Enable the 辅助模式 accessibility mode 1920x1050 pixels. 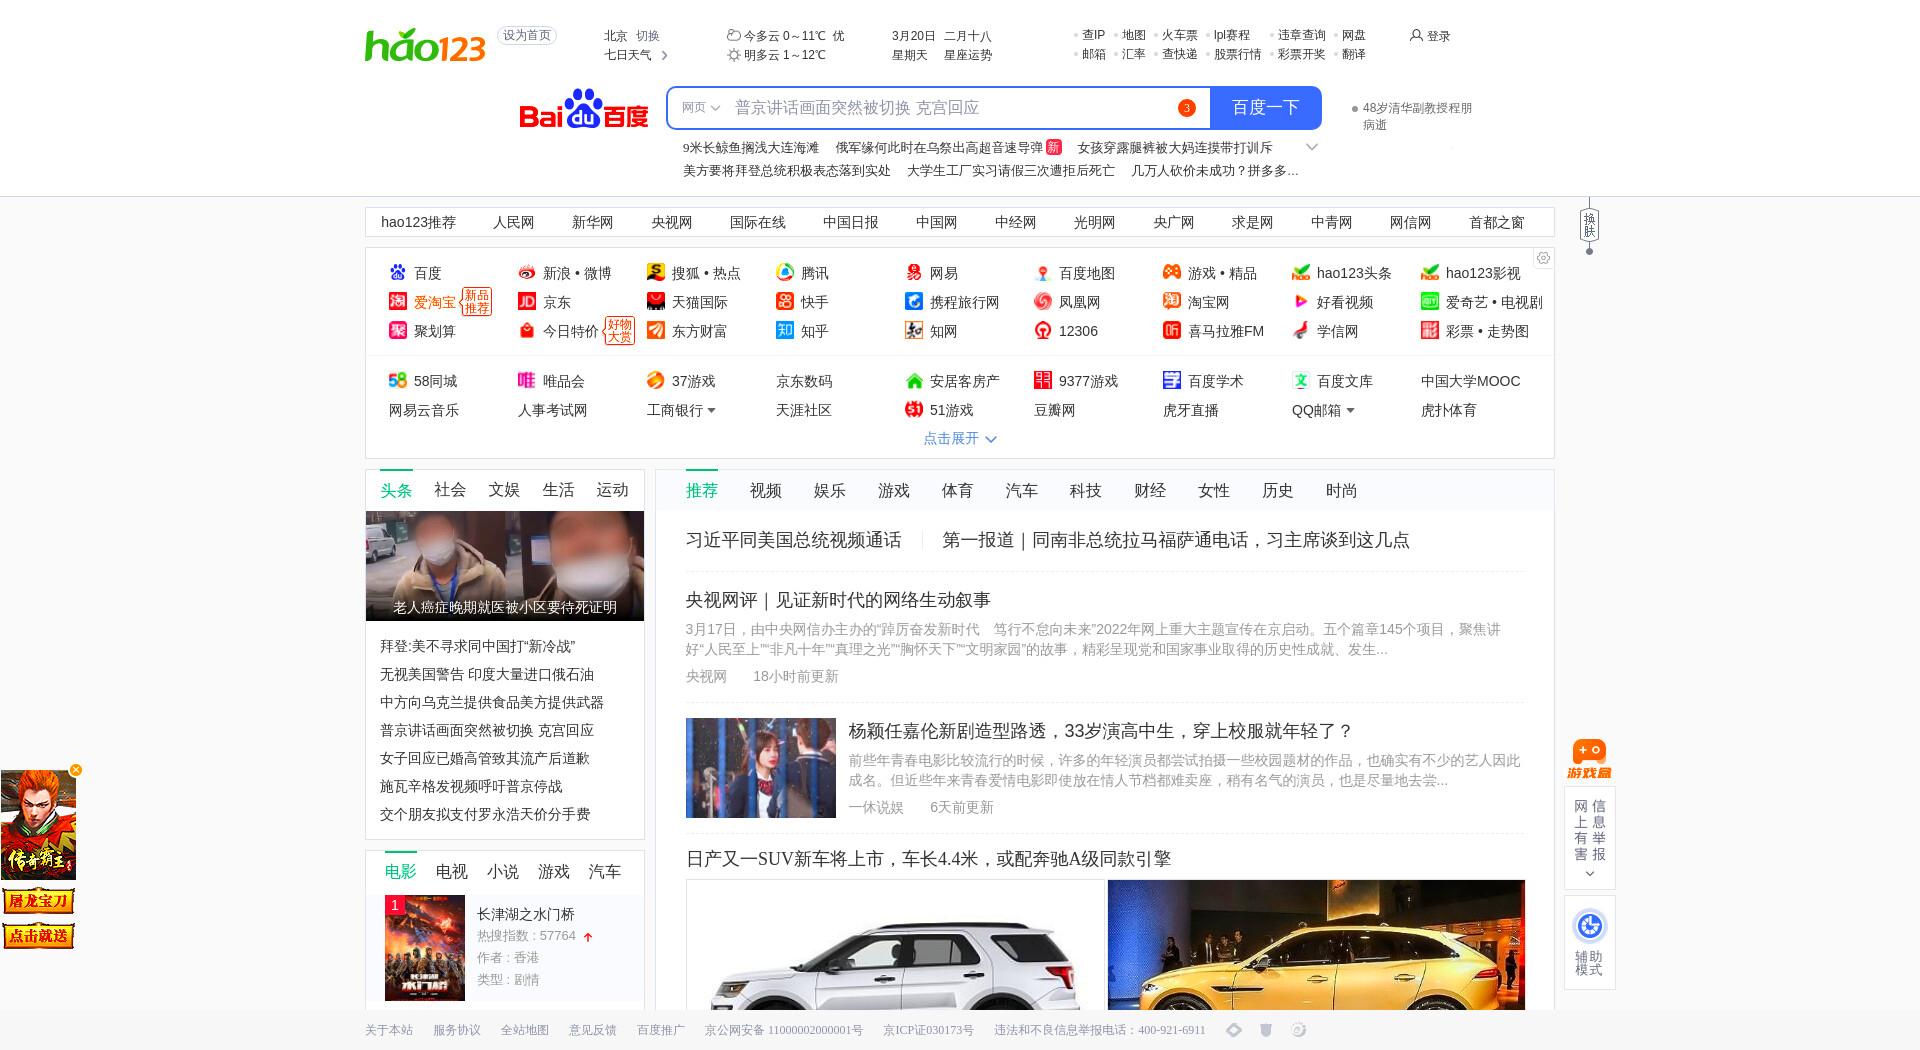1589,943
